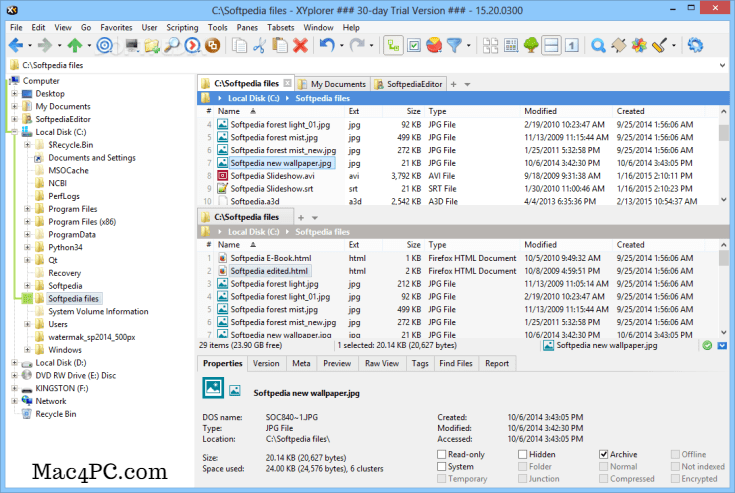
Task: Click the Visual Filter funnel icon
Action: click(x=454, y=45)
